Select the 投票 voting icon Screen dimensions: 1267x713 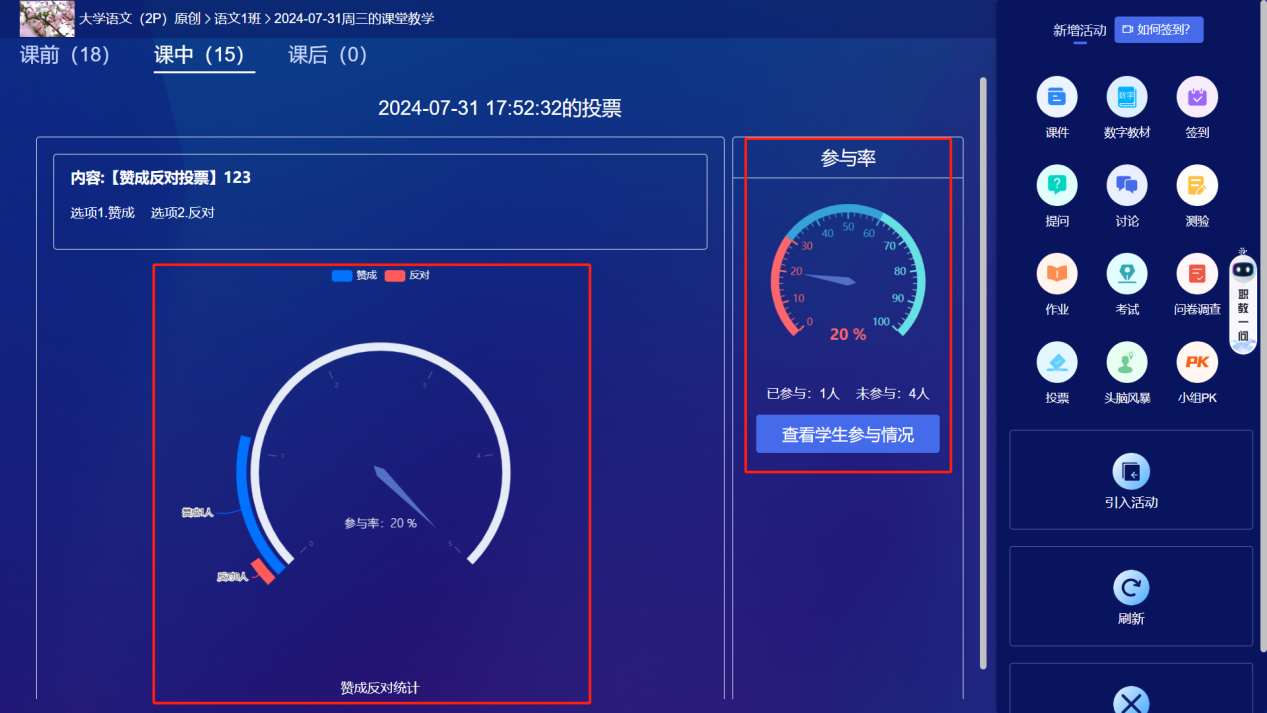click(1057, 372)
